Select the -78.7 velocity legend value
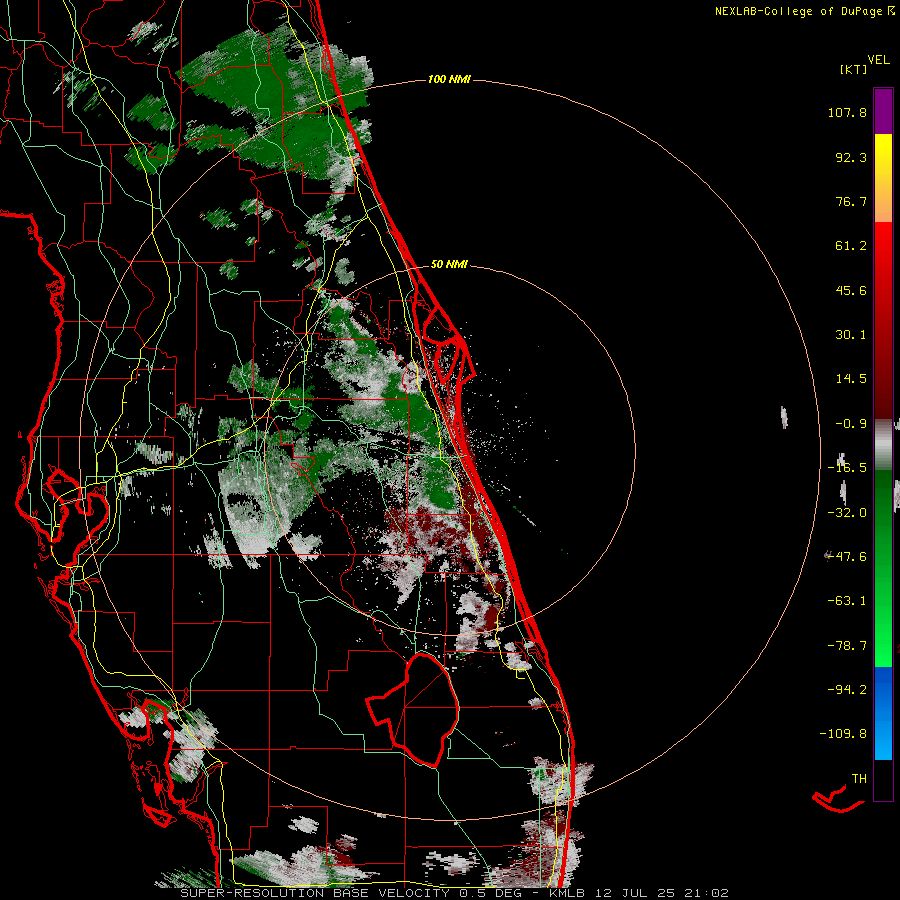Screen dimensions: 900x900 coord(847,646)
